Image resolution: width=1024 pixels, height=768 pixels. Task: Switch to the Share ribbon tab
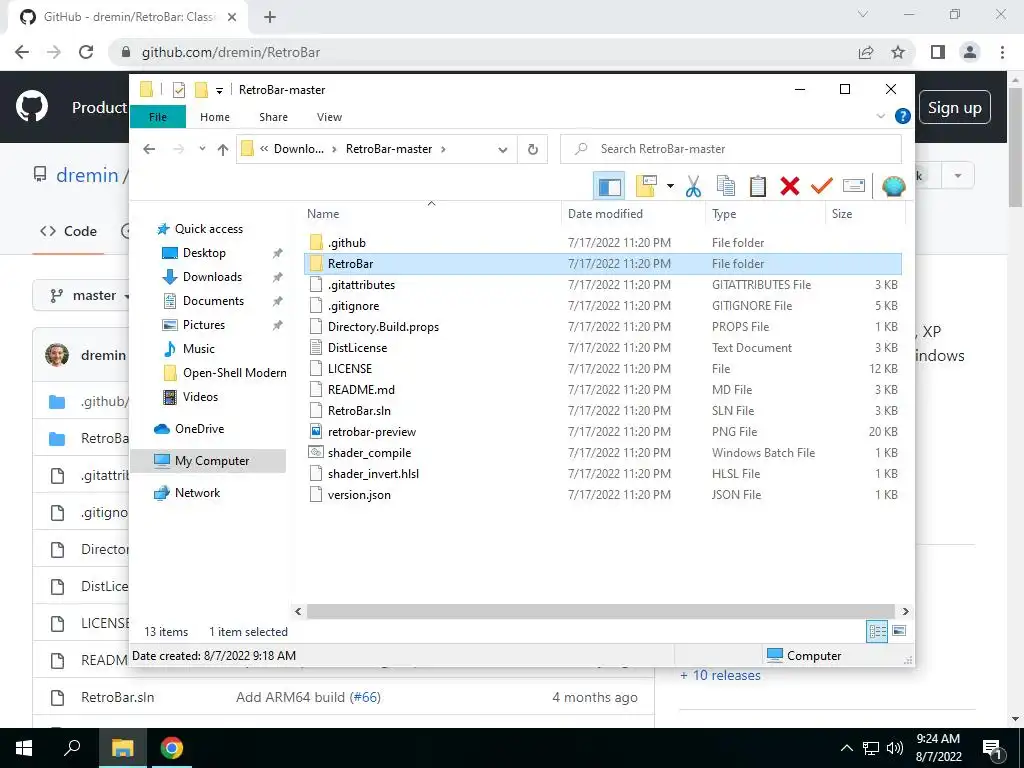(273, 117)
